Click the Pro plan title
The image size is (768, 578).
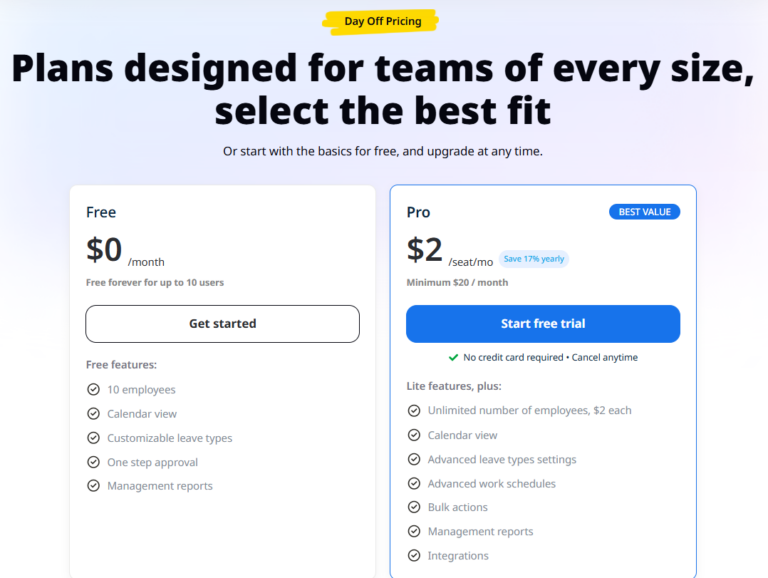pyautogui.click(x=418, y=212)
